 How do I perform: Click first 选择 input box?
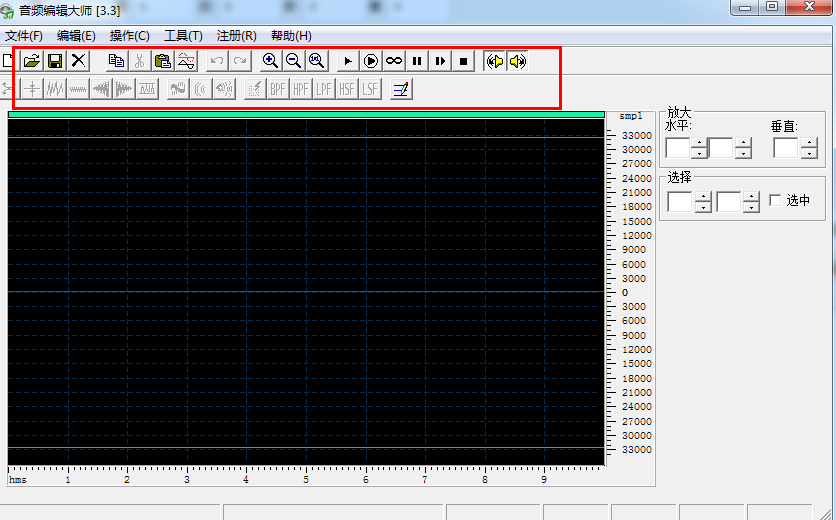680,202
